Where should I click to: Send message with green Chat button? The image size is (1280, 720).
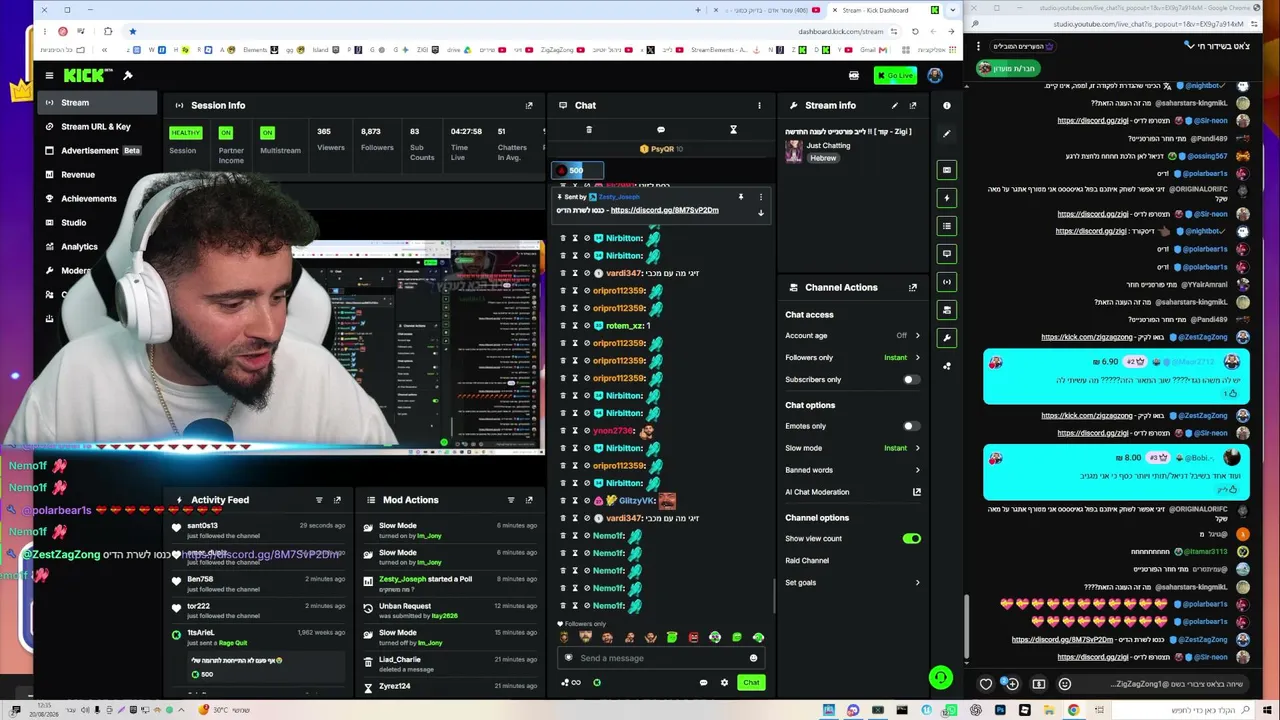point(751,683)
